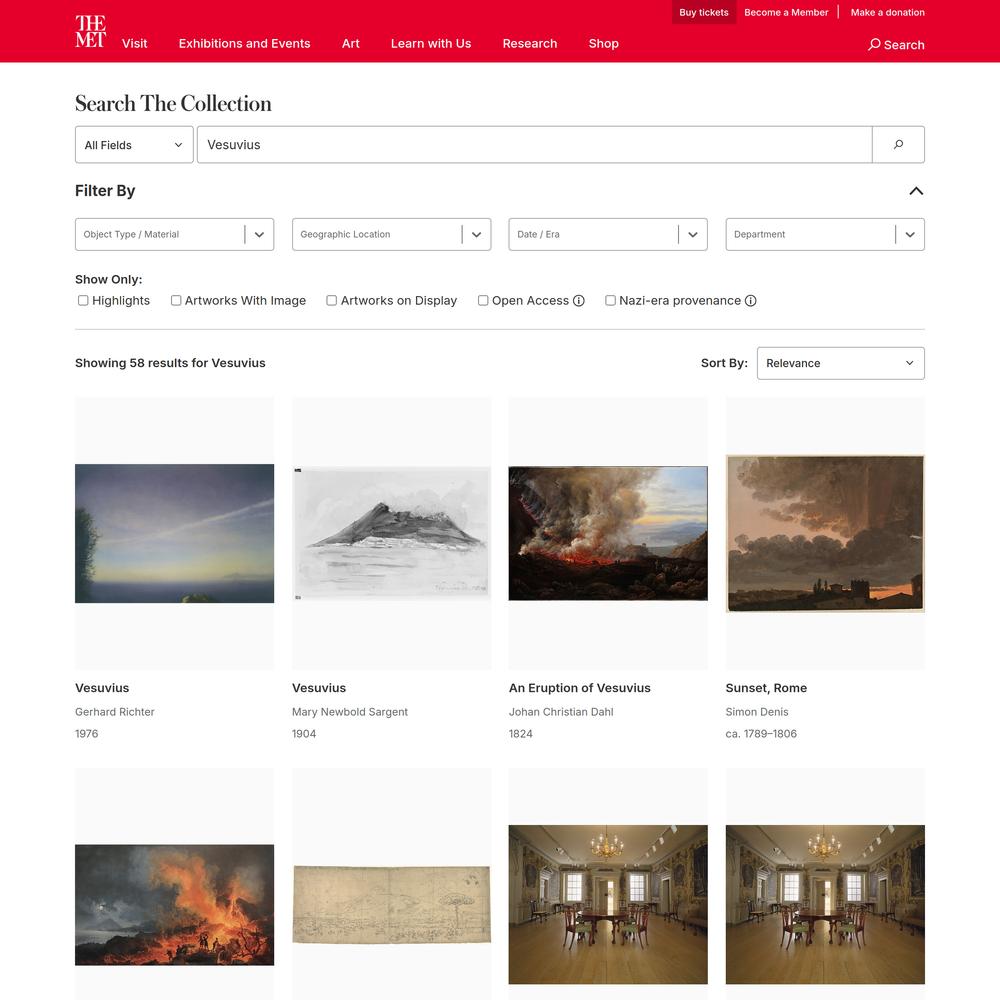
Task: Click the date '1976'
Action: (87, 733)
